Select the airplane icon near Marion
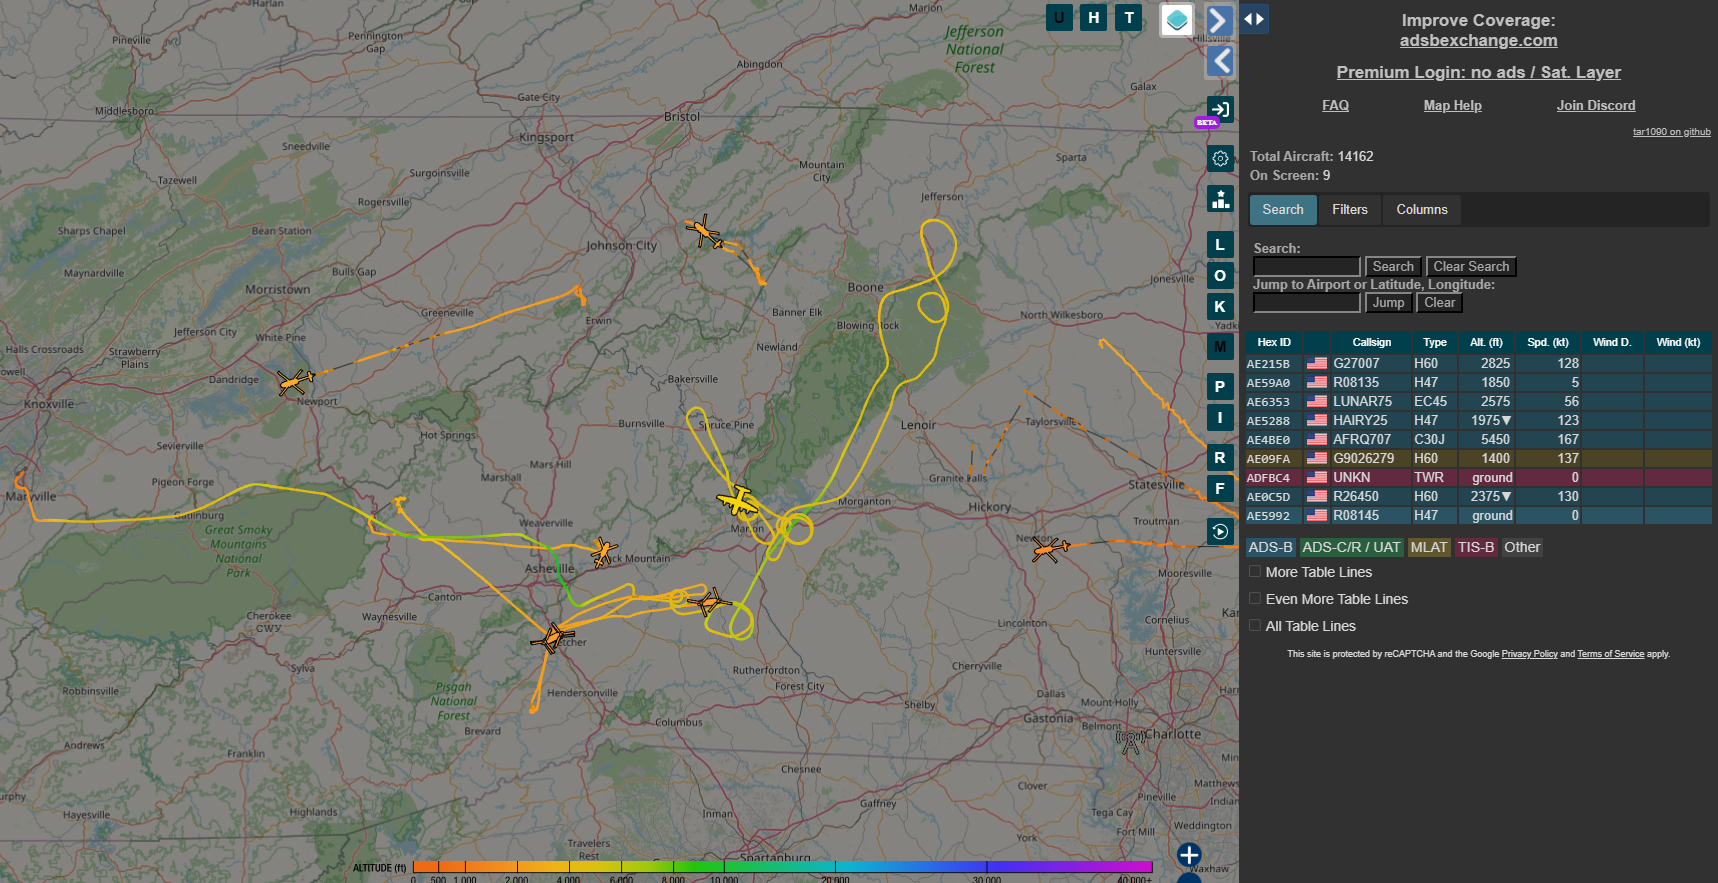 pos(738,500)
